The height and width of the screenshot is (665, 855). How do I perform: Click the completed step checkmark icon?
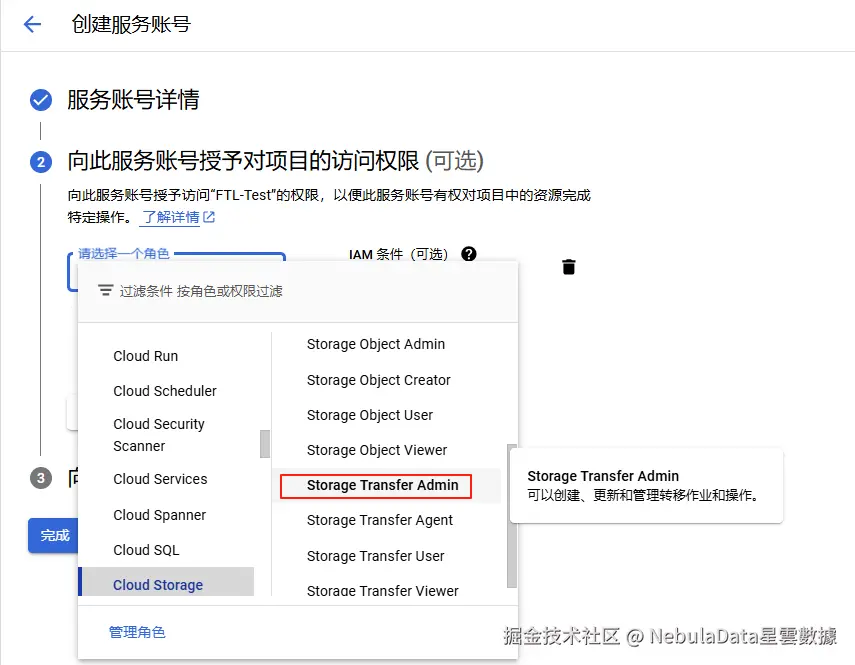(41, 100)
